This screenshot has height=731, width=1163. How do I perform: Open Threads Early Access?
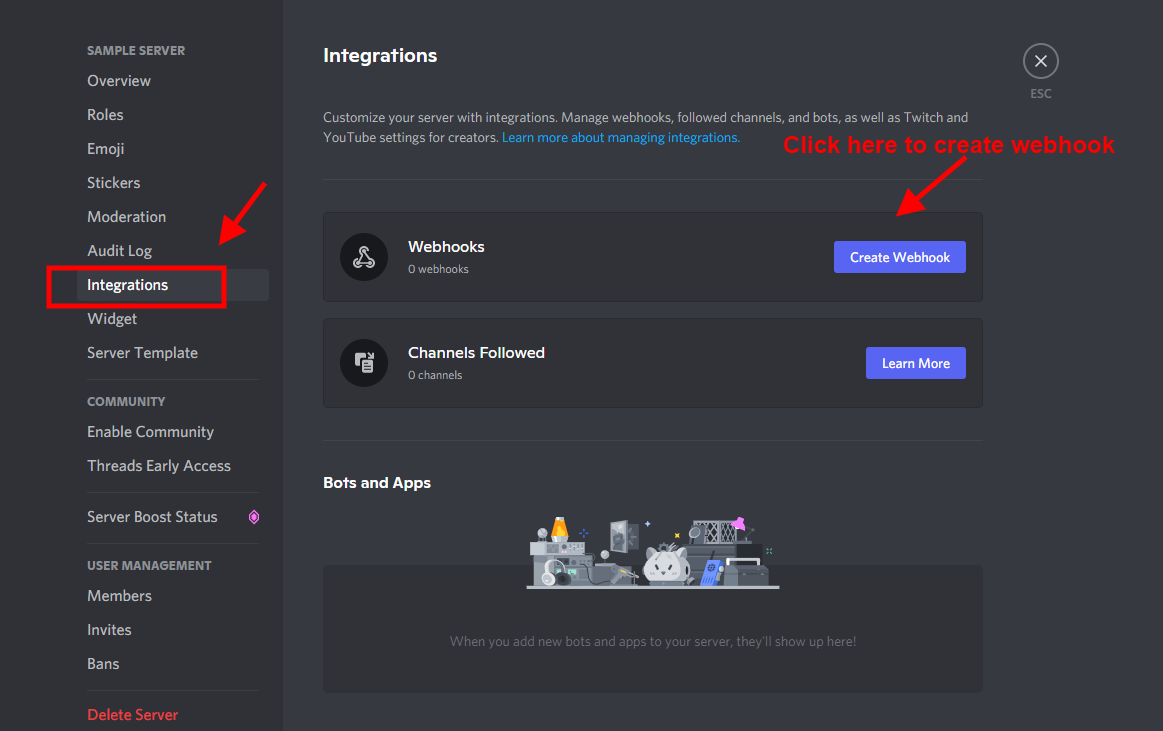159,466
